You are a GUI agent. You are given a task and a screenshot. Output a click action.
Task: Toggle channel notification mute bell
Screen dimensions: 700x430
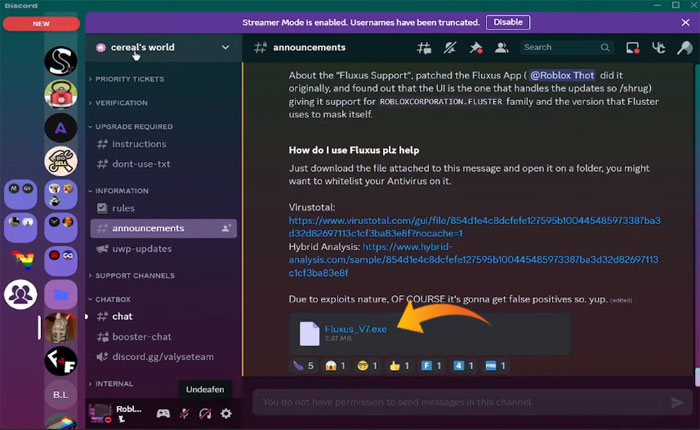[450, 47]
